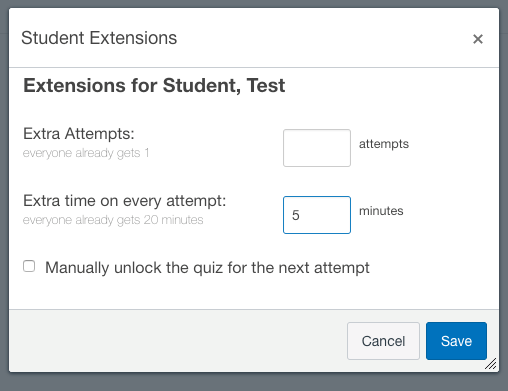The width and height of the screenshot is (508, 391).
Task: Close the Student Extensions dialog with X
Action: coord(478,39)
